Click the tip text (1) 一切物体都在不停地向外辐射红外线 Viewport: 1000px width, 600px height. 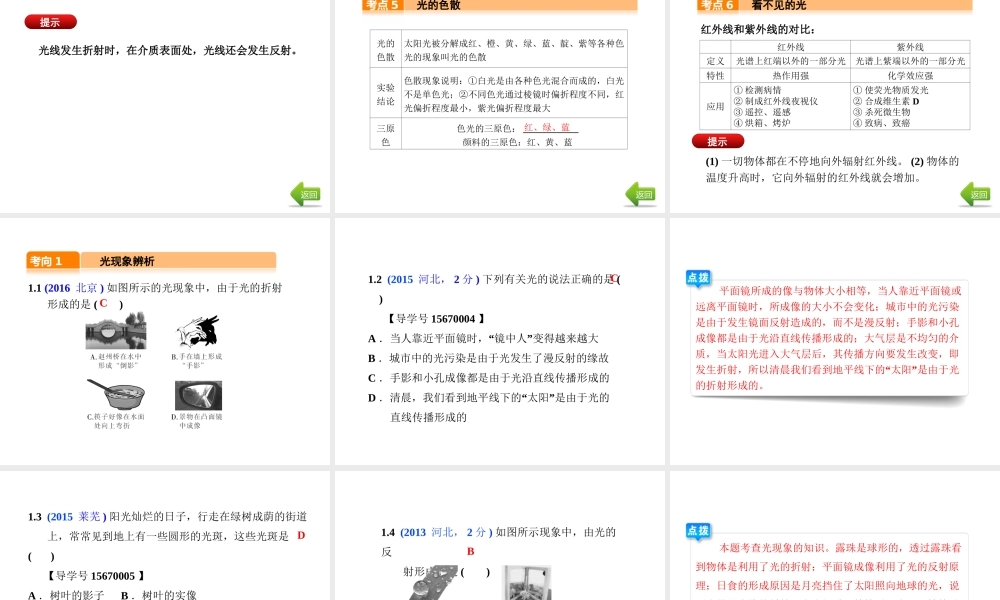(x=804, y=161)
